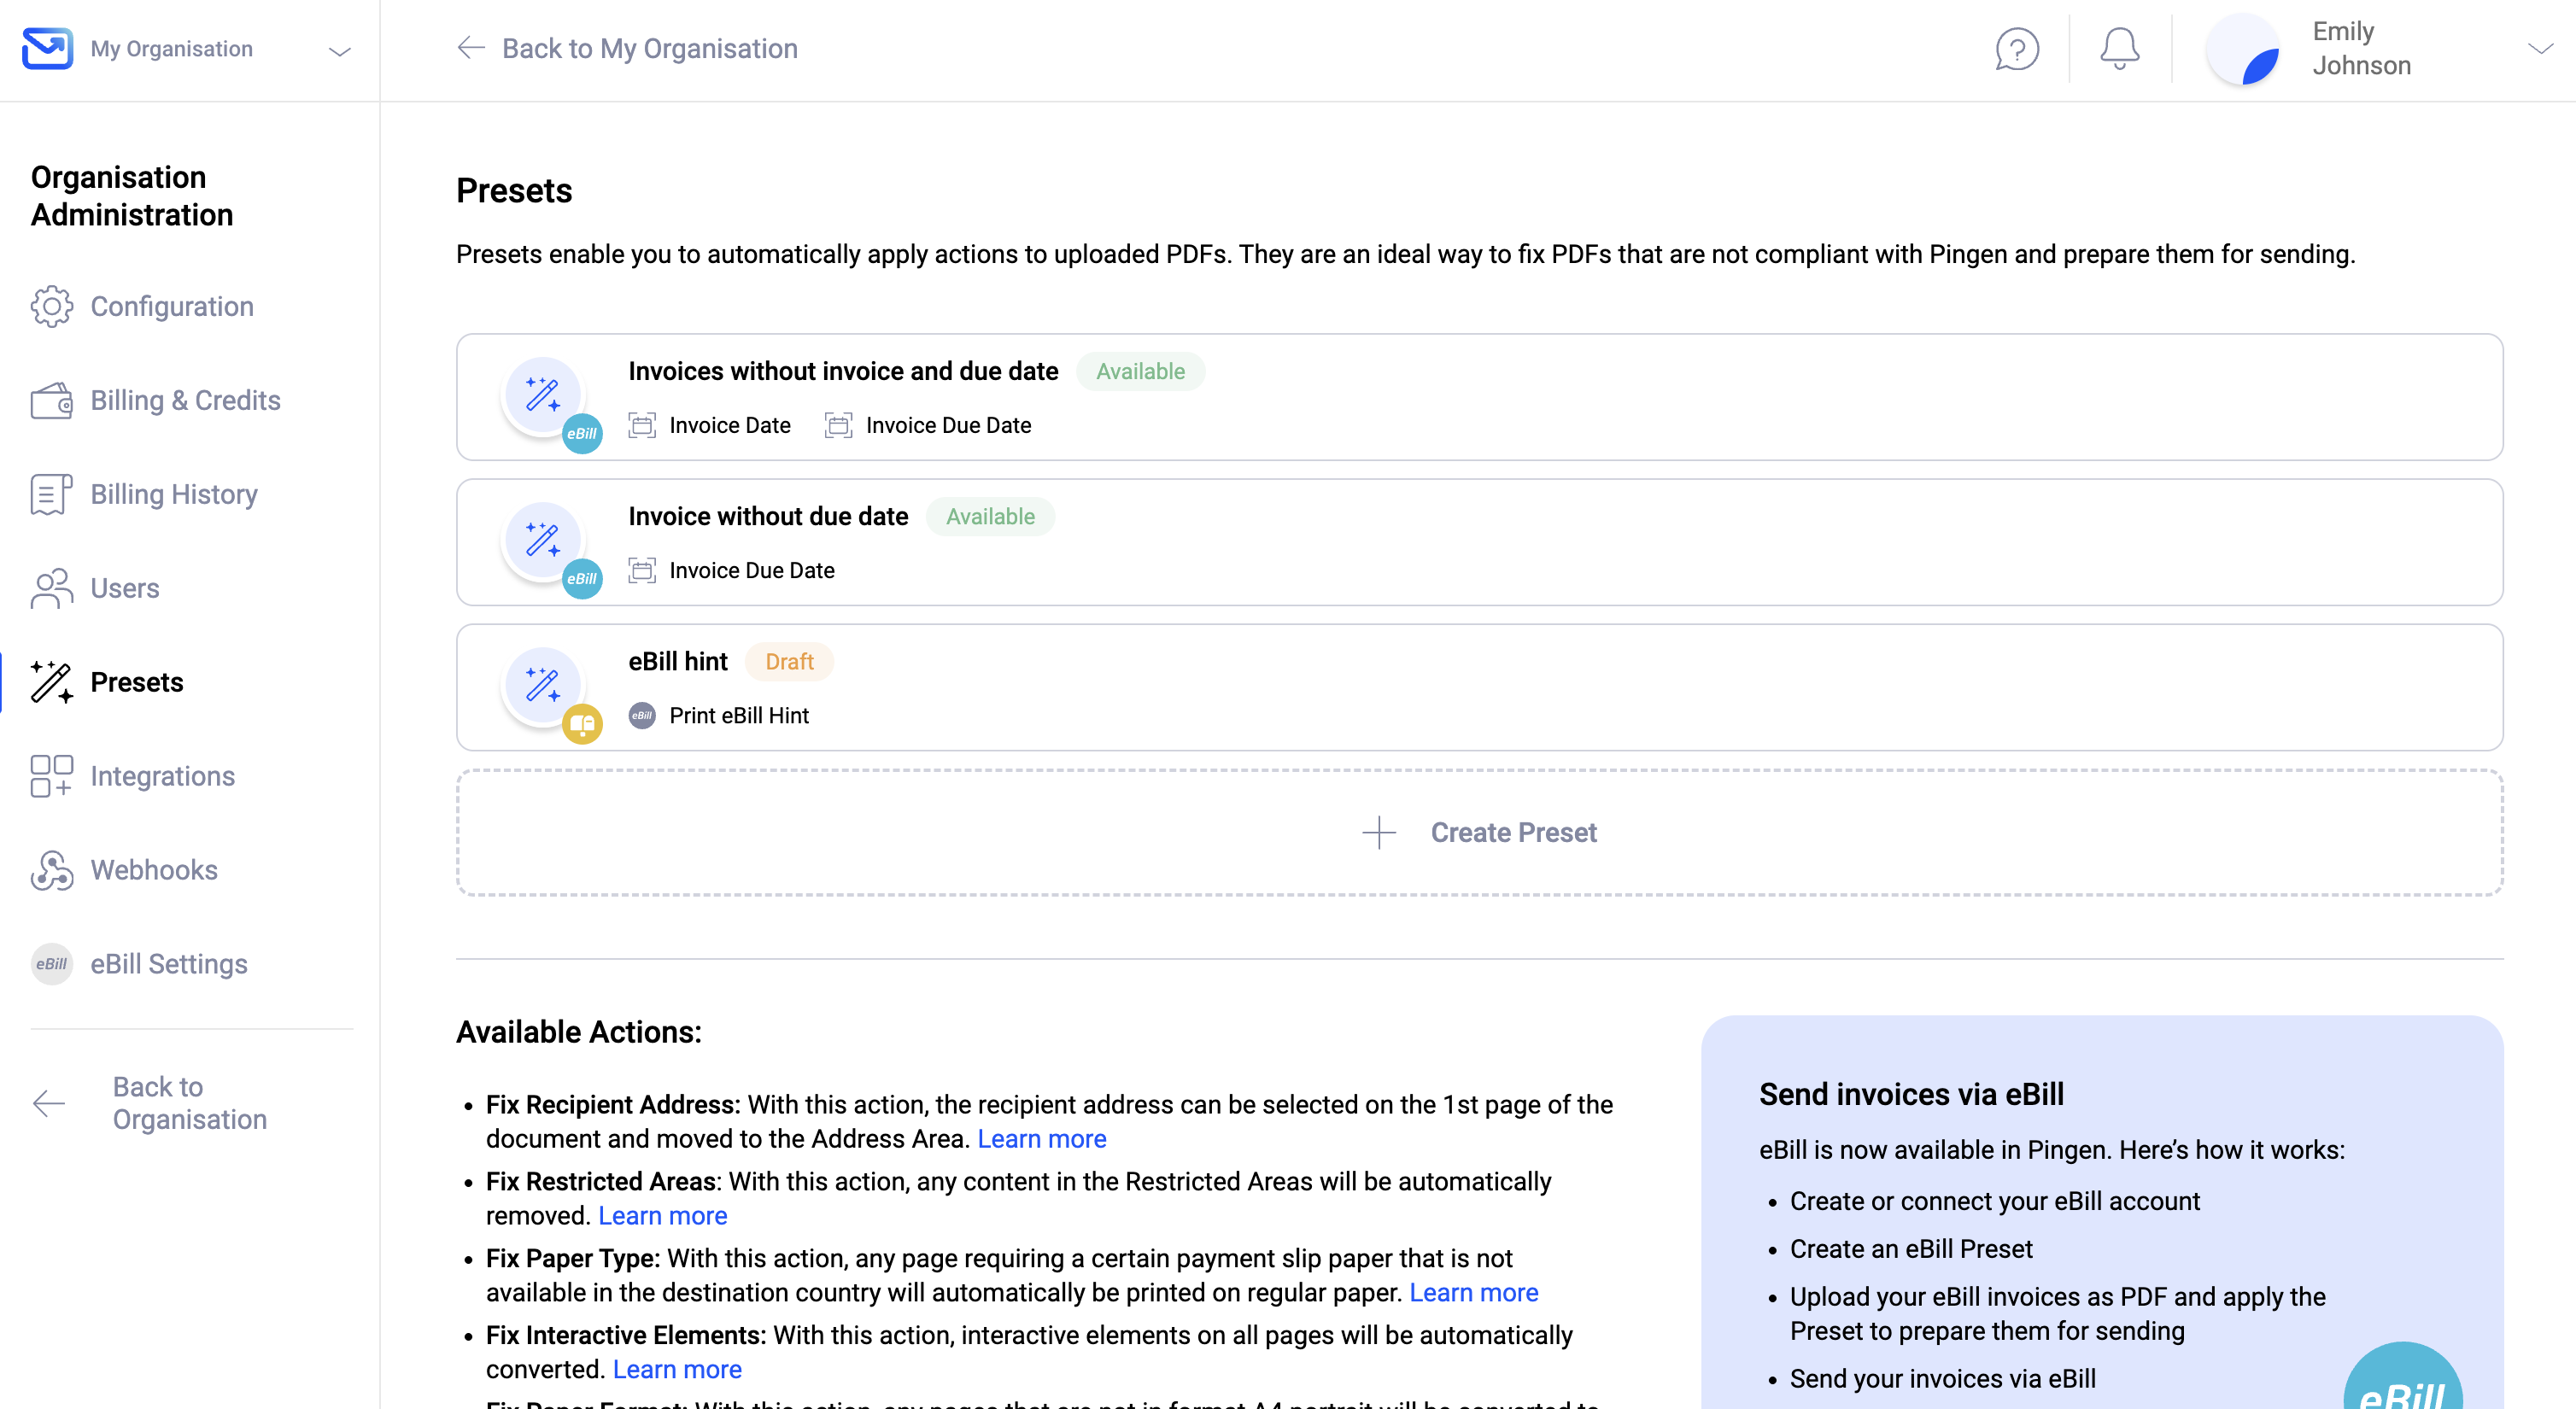Click the eBill Settings badge icon
2576x1409 pixels.
pos(51,964)
